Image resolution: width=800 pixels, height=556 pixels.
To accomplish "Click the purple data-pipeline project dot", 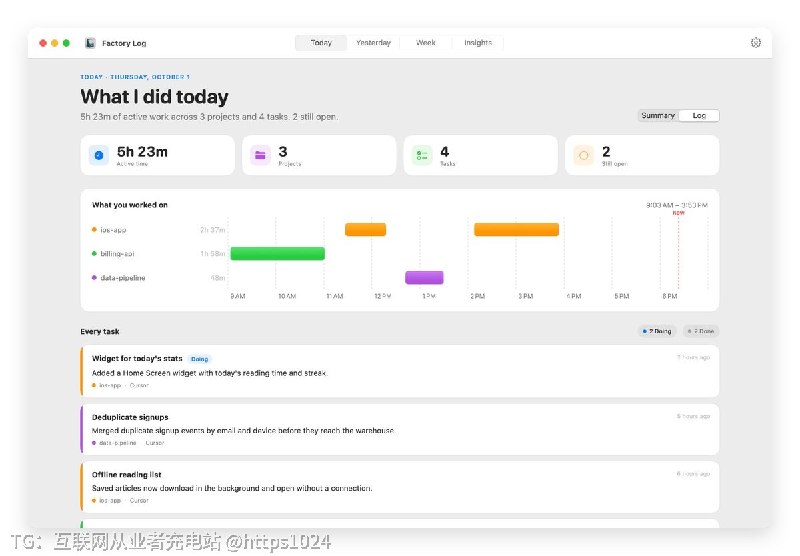I will [x=94, y=277].
